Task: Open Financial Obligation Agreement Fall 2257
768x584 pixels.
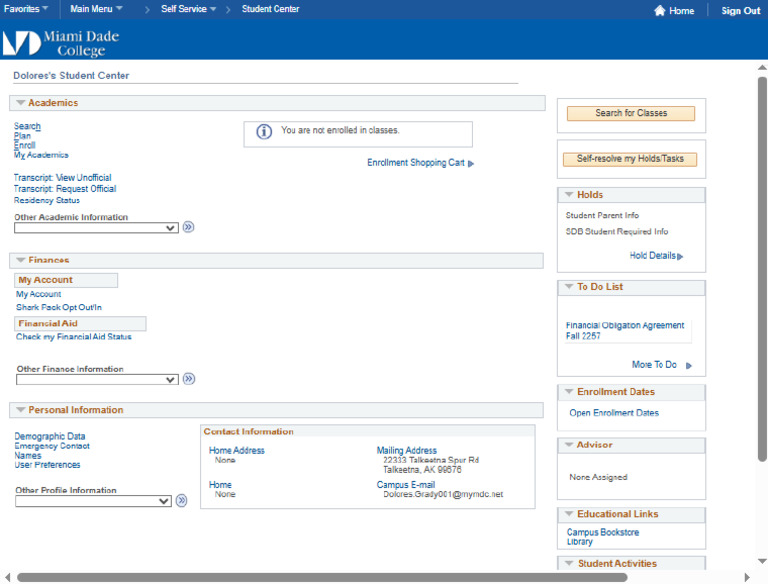Action: point(625,331)
